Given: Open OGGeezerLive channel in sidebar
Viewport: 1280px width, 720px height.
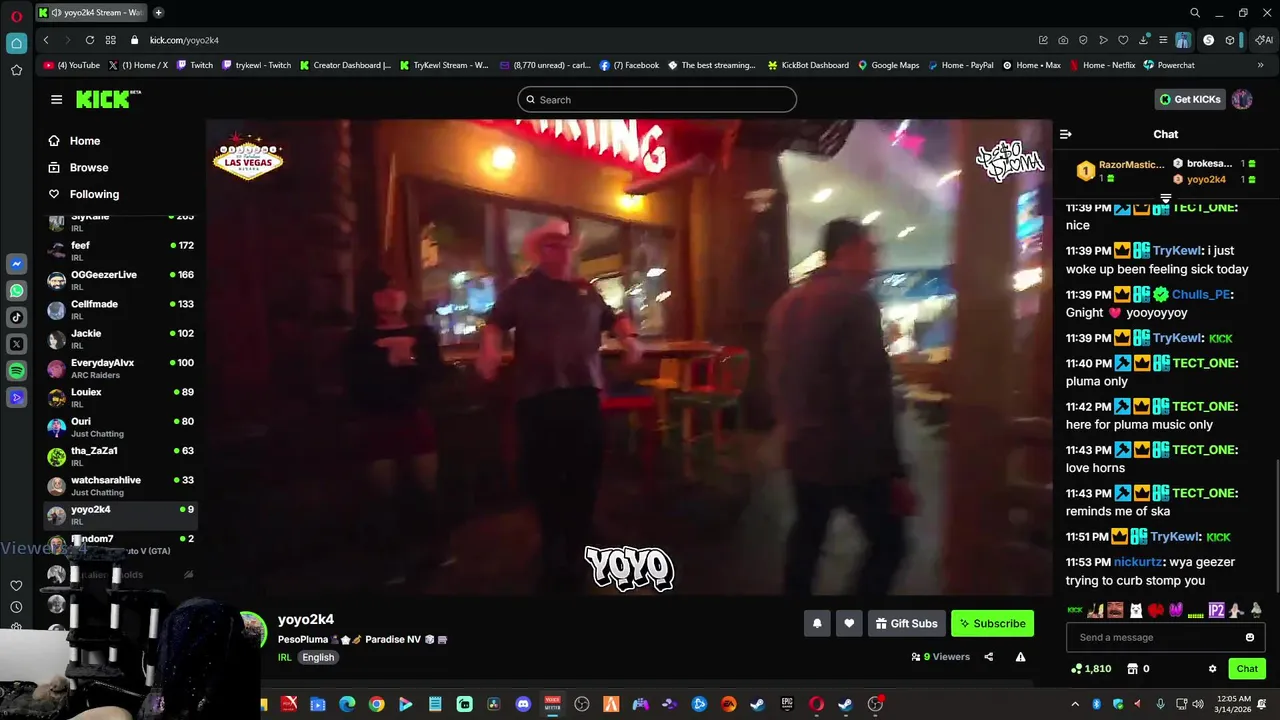Looking at the screenshot, I should click(120, 280).
